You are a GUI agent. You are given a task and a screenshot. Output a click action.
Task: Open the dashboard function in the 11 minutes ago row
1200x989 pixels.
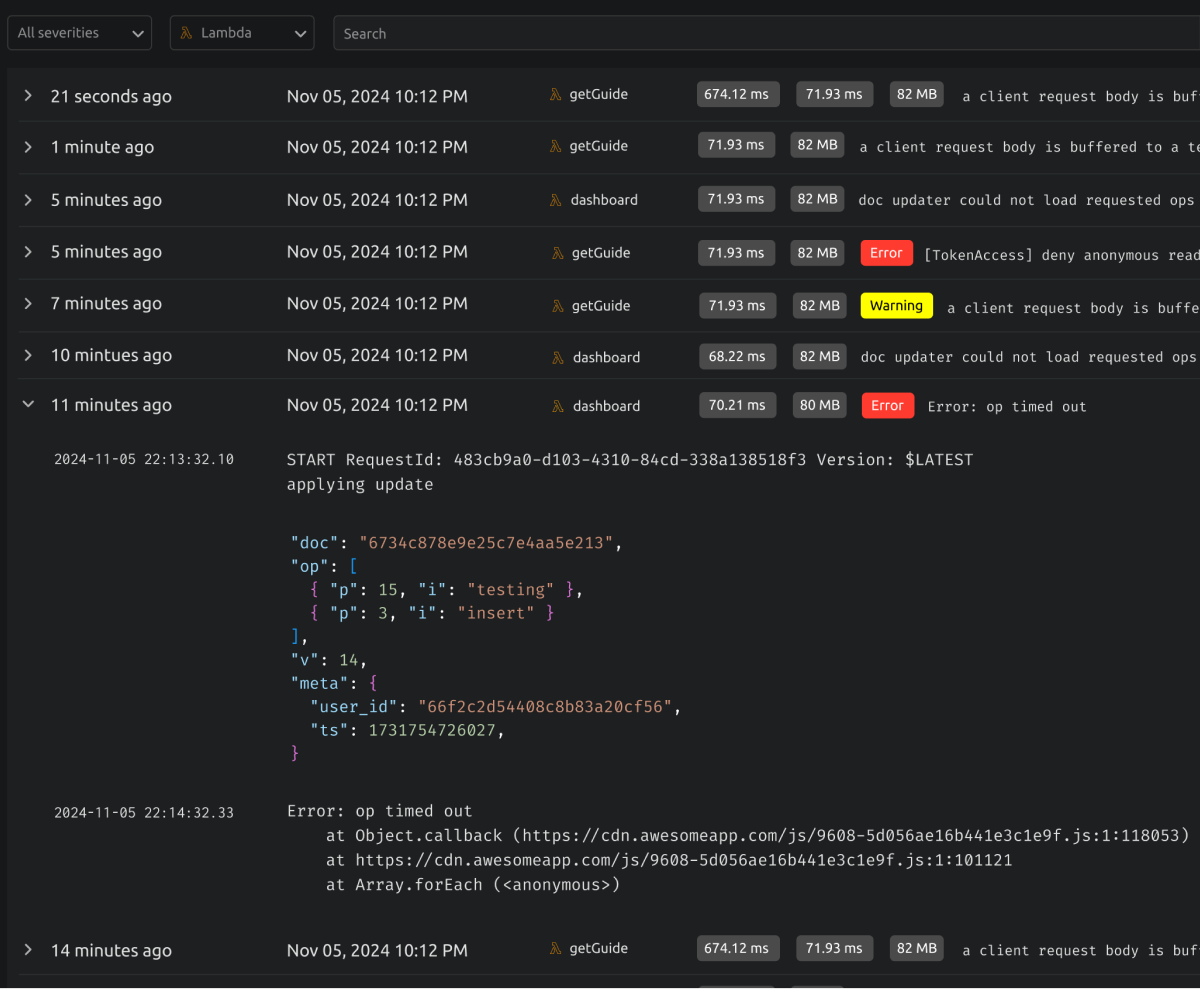[x=606, y=406]
